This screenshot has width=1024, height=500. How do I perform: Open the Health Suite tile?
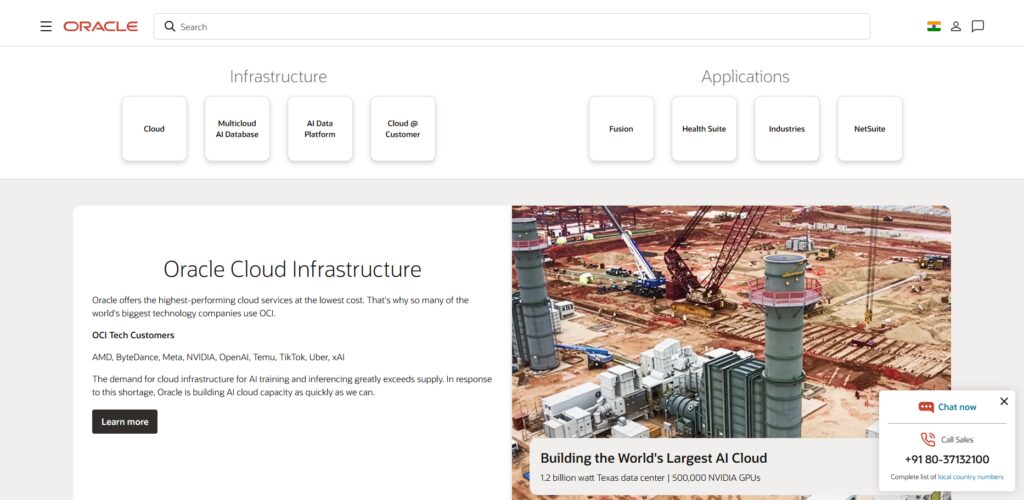[x=704, y=129]
